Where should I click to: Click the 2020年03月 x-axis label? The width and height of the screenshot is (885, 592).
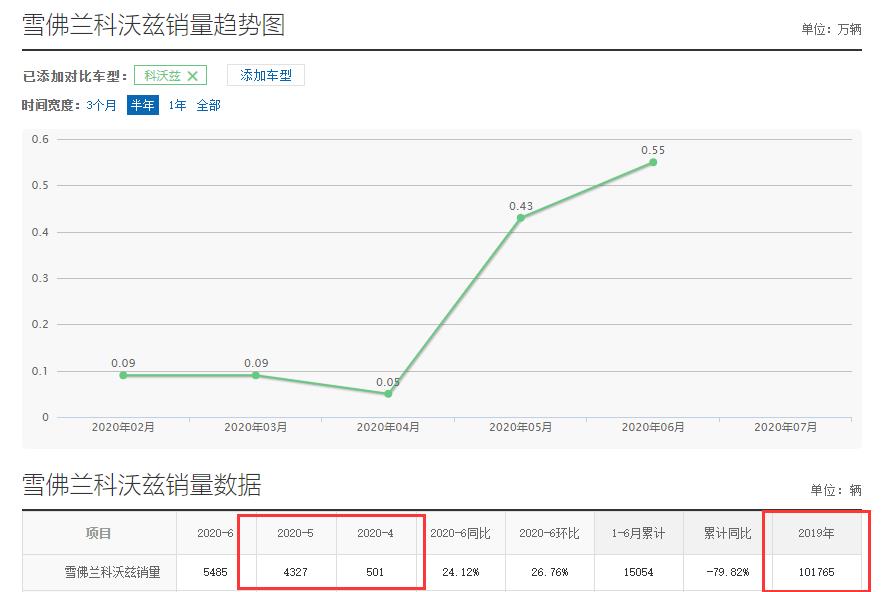tap(256, 427)
